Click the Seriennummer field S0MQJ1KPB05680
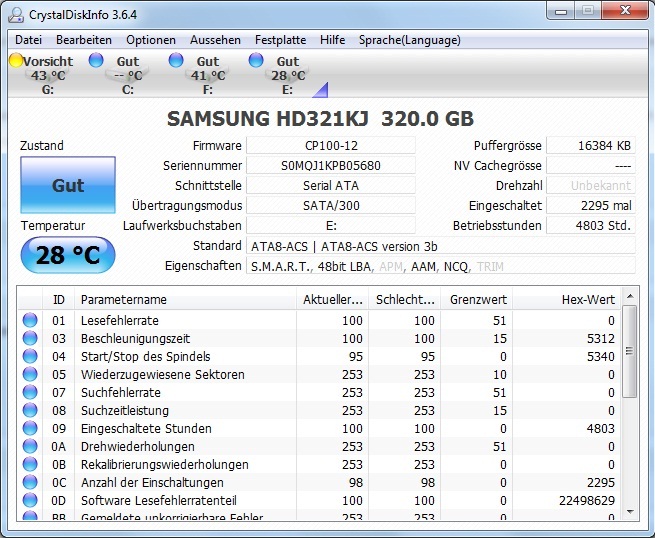The height and width of the screenshot is (538, 655). [331, 165]
